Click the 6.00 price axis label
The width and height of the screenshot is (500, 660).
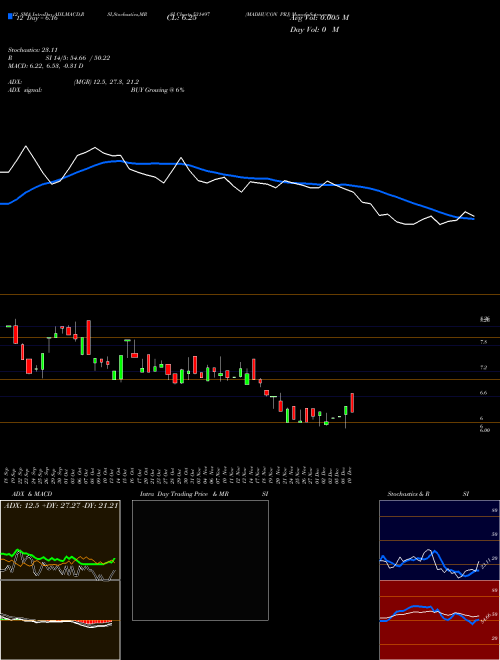[485, 430]
